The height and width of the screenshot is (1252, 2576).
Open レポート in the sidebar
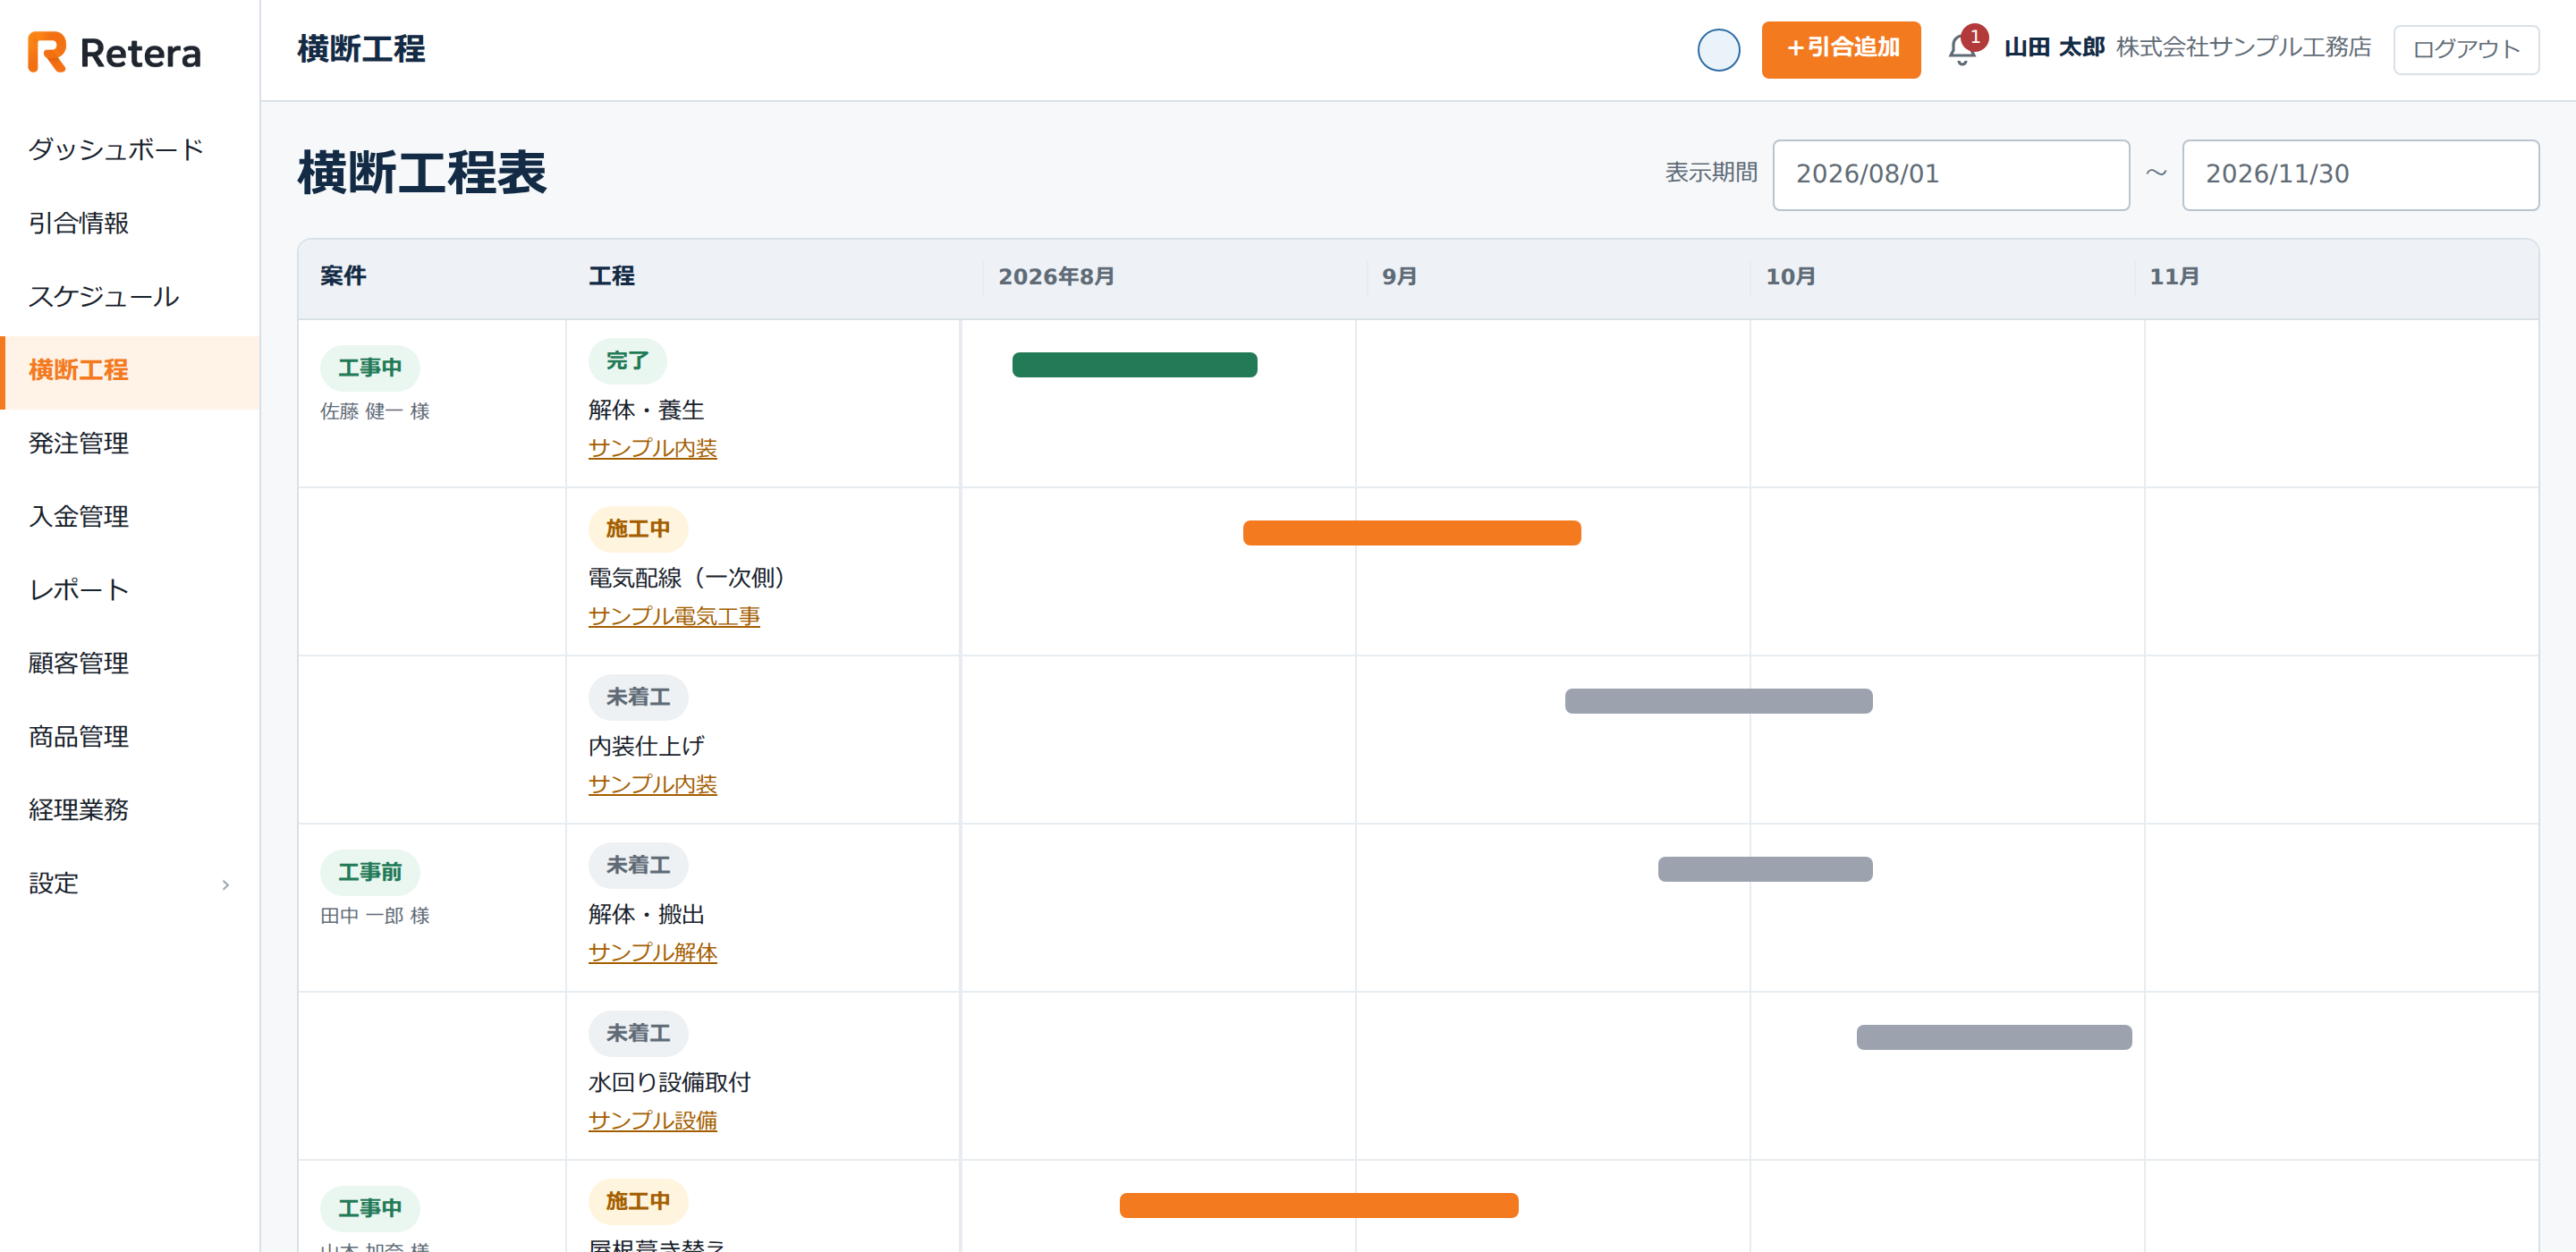[130, 590]
